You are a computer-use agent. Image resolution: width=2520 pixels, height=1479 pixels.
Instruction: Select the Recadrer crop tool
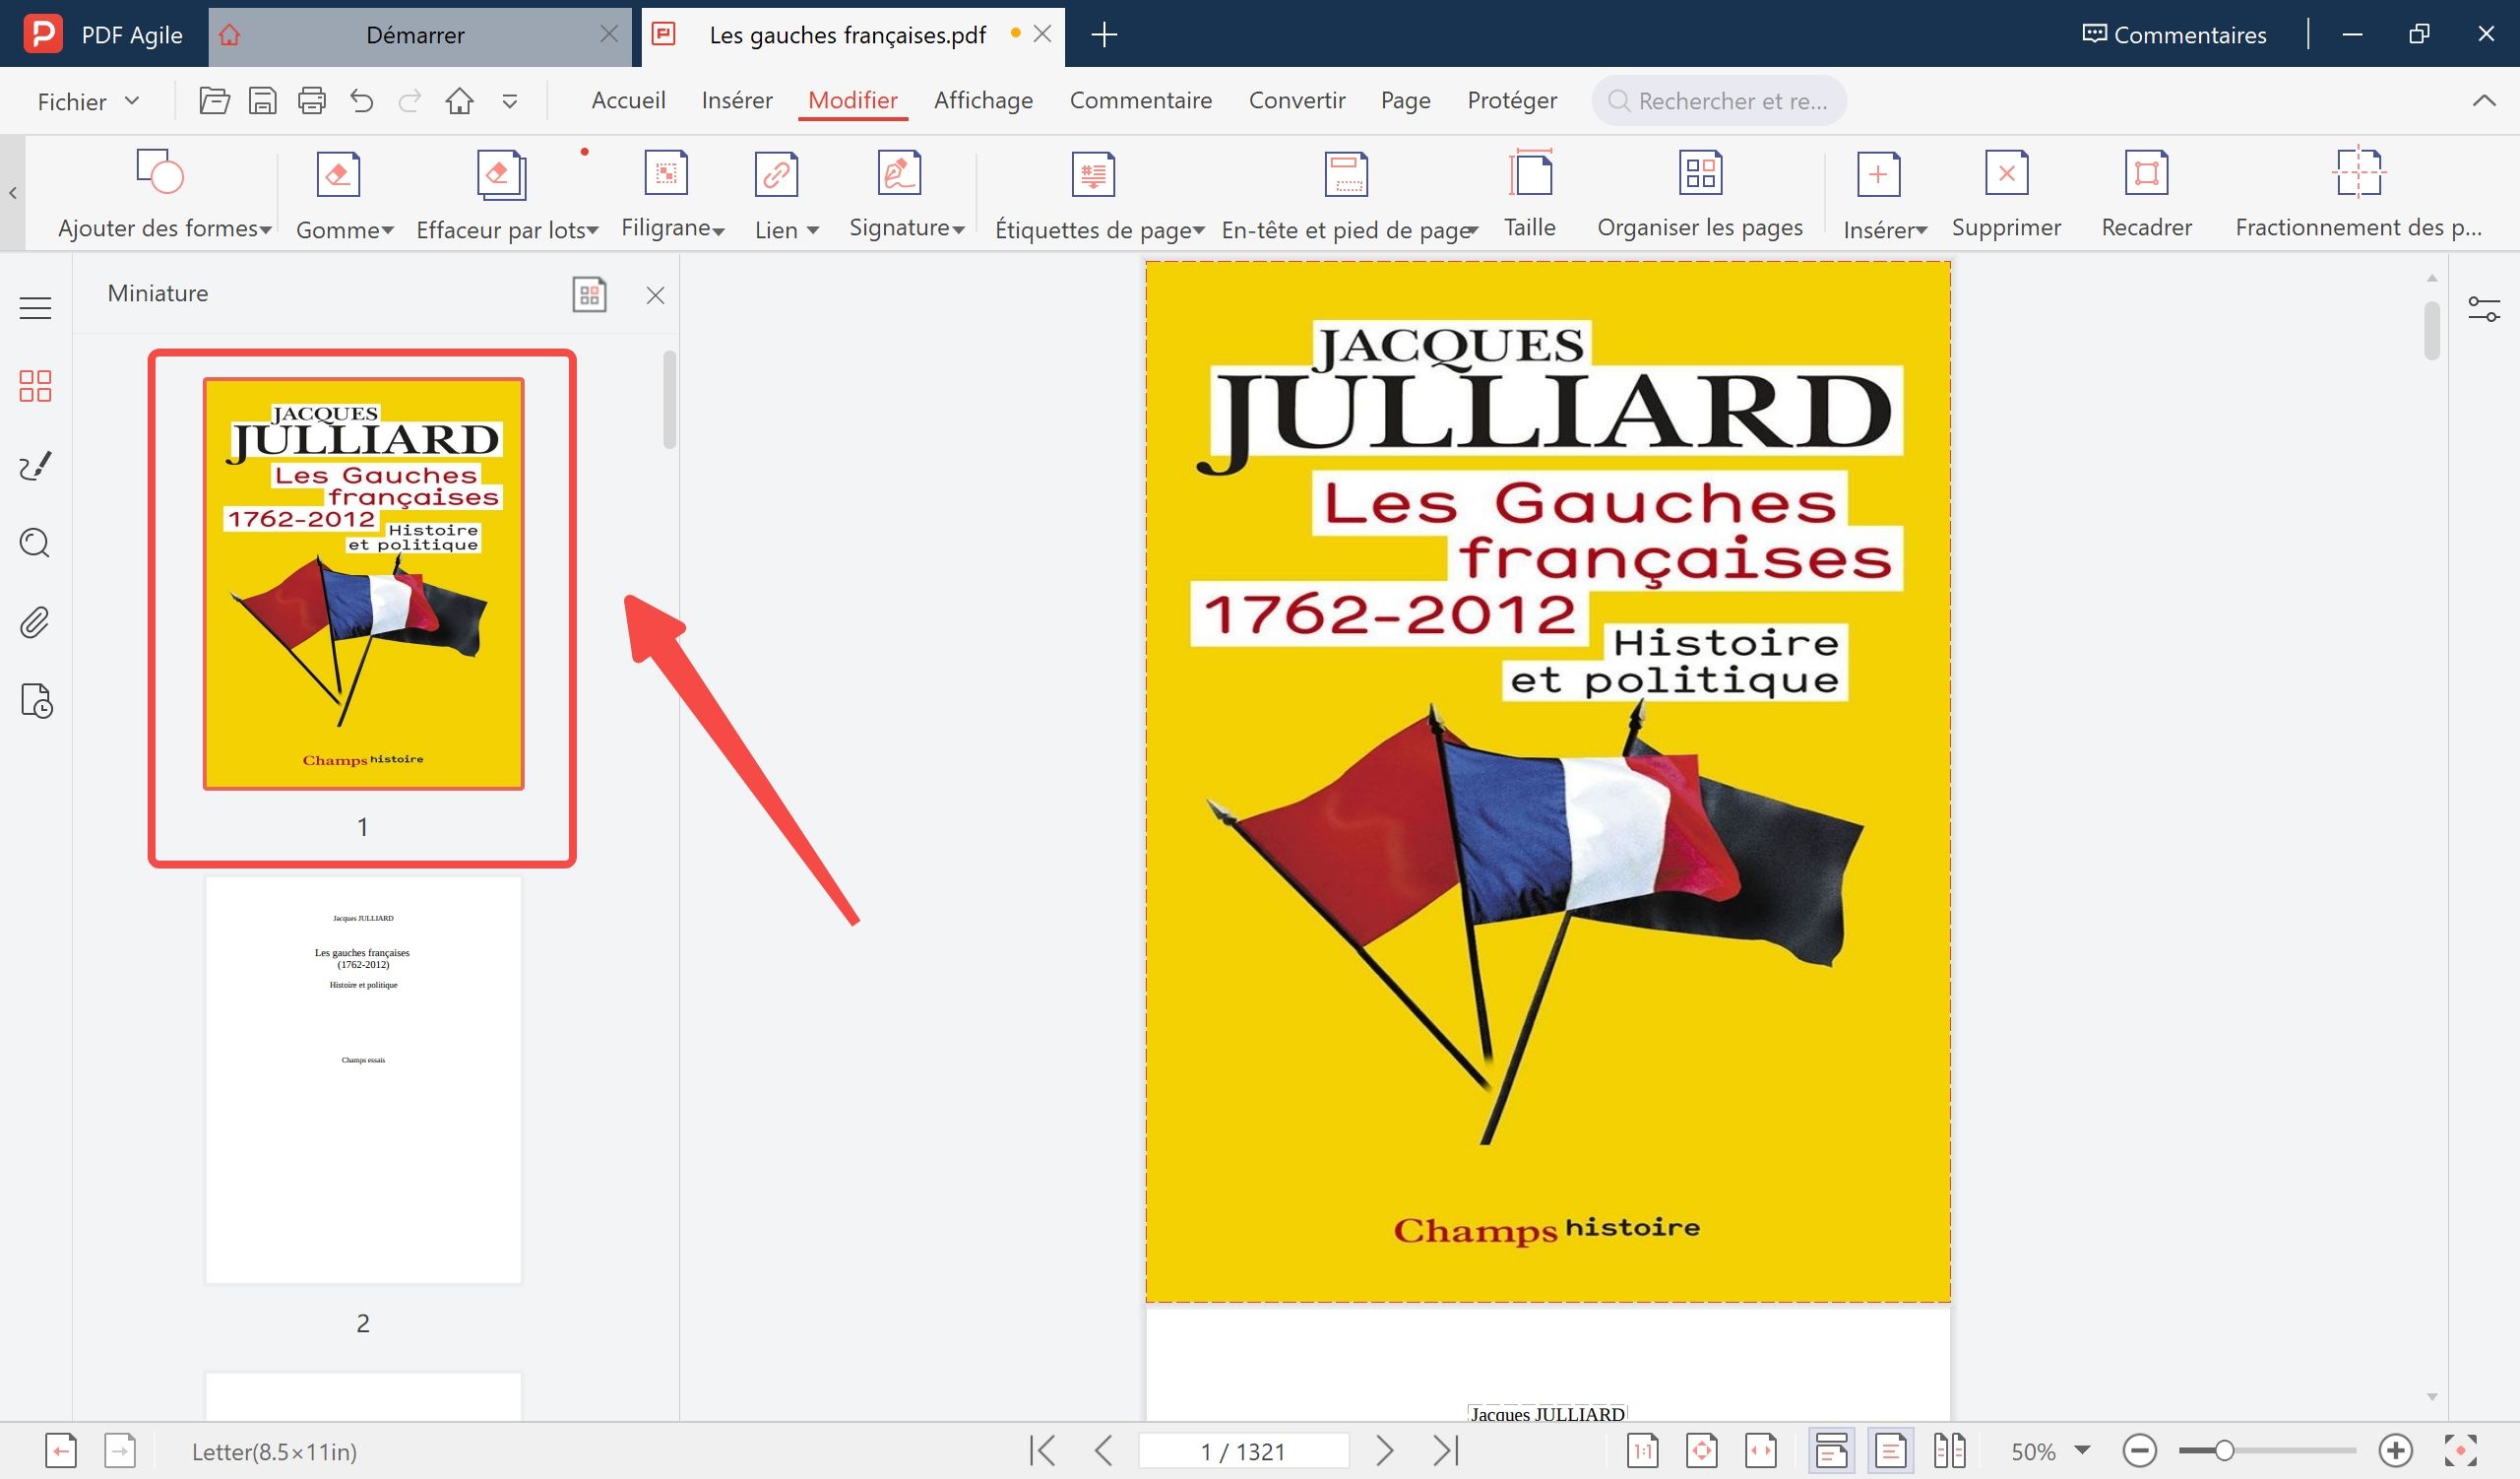tap(2146, 195)
